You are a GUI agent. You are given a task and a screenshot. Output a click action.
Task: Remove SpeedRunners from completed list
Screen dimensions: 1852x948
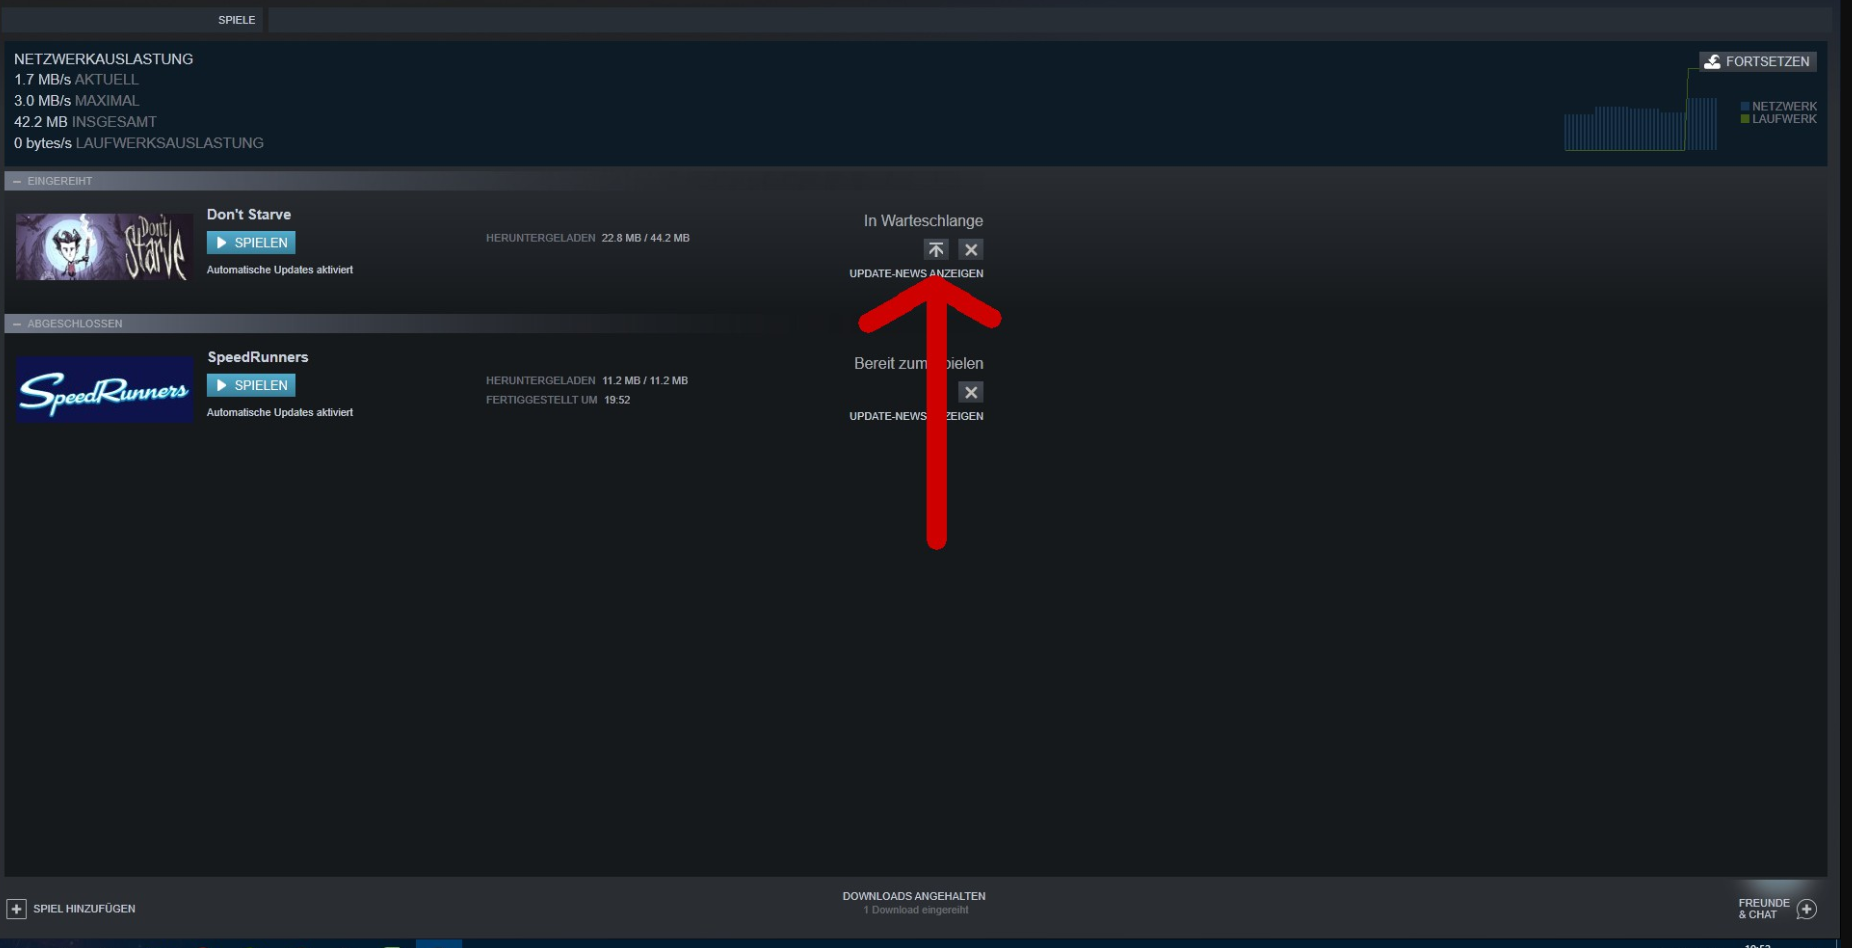click(x=971, y=392)
